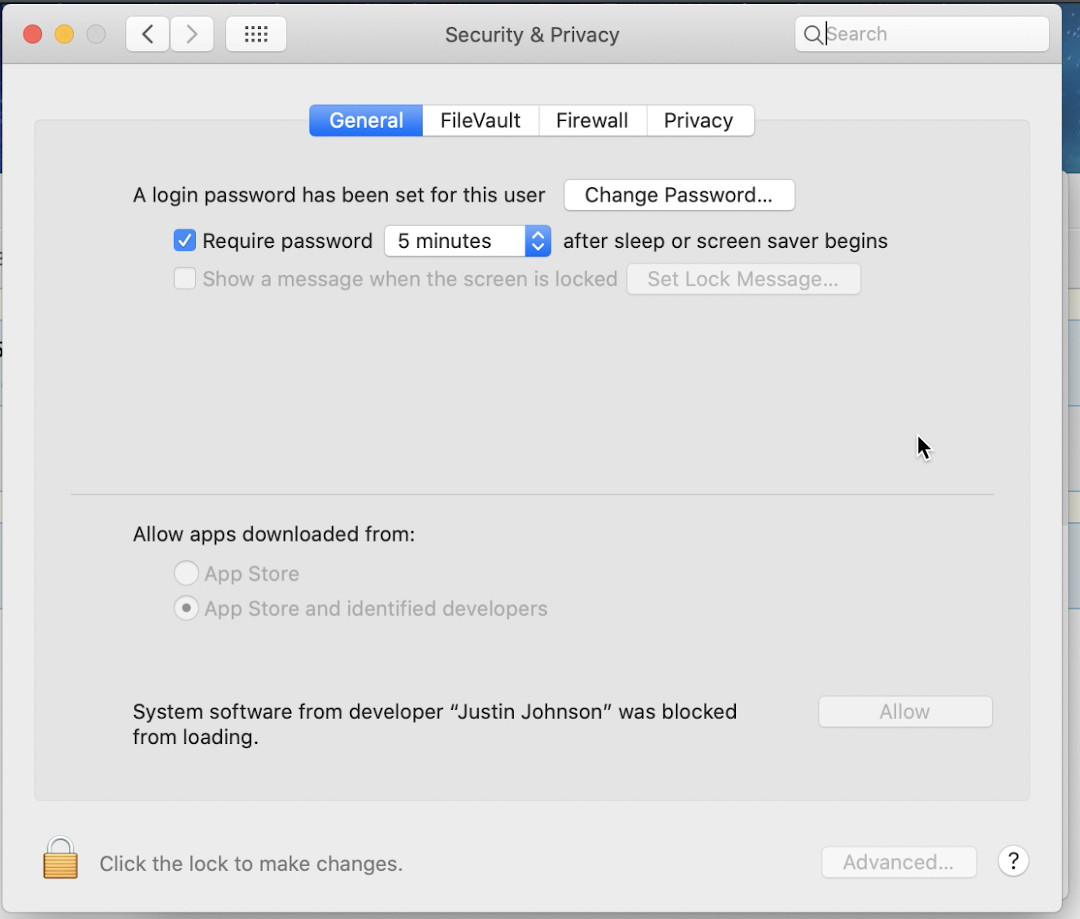The image size is (1080, 919).
Task: Click the magnifying glass search icon
Action: [813, 34]
